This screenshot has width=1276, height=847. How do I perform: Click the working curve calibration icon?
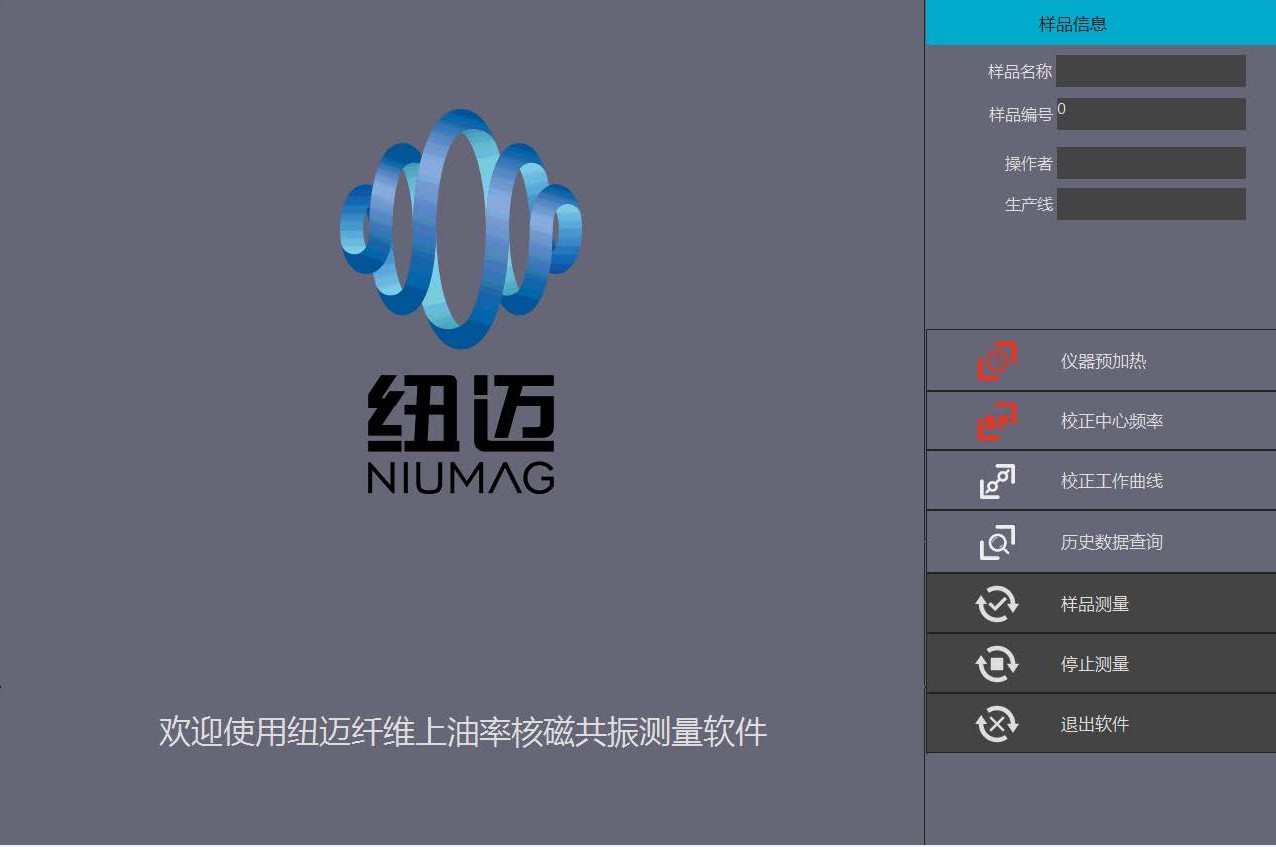click(x=997, y=481)
